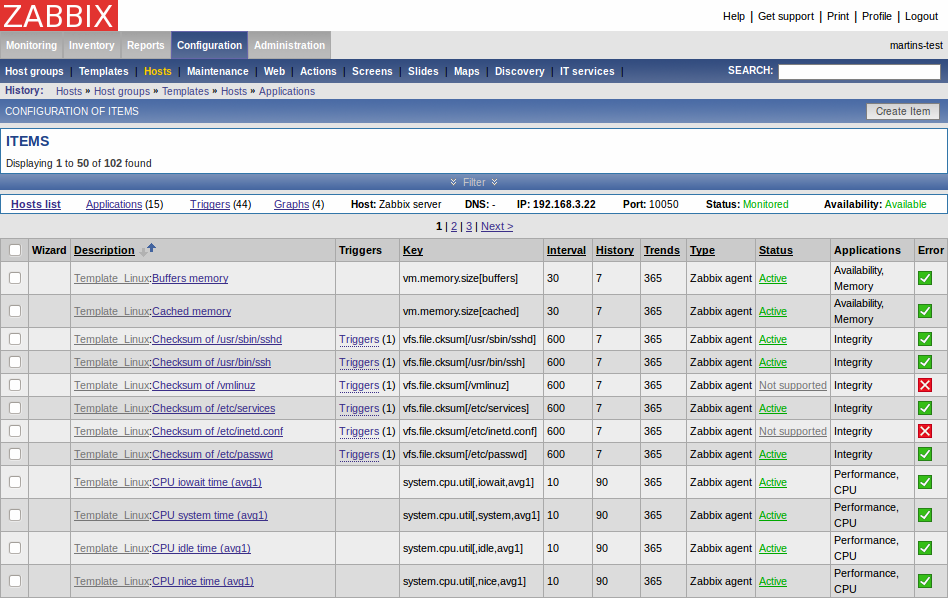The height and width of the screenshot is (598, 948).
Task: Click Active status for Cached memory
Action: pyautogui.click(x=773, y=311)
